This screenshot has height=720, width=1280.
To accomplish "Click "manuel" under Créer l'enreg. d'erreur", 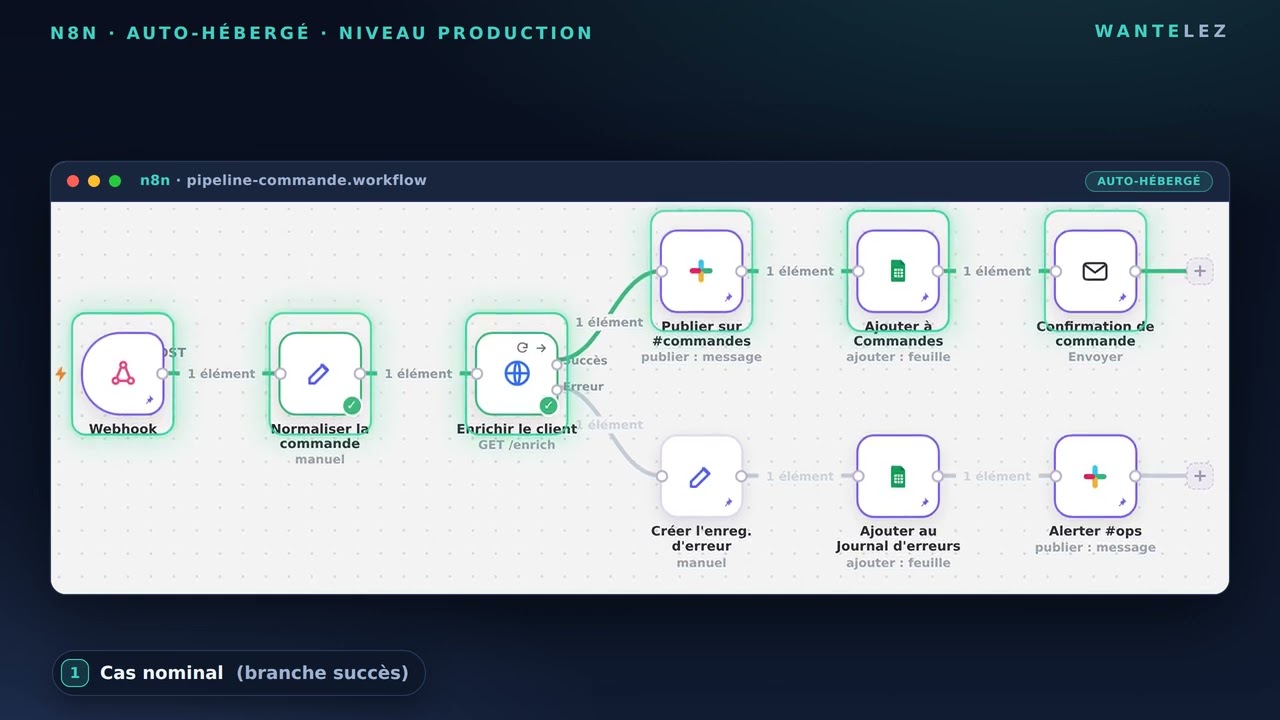I will click(x=701, y=563).
